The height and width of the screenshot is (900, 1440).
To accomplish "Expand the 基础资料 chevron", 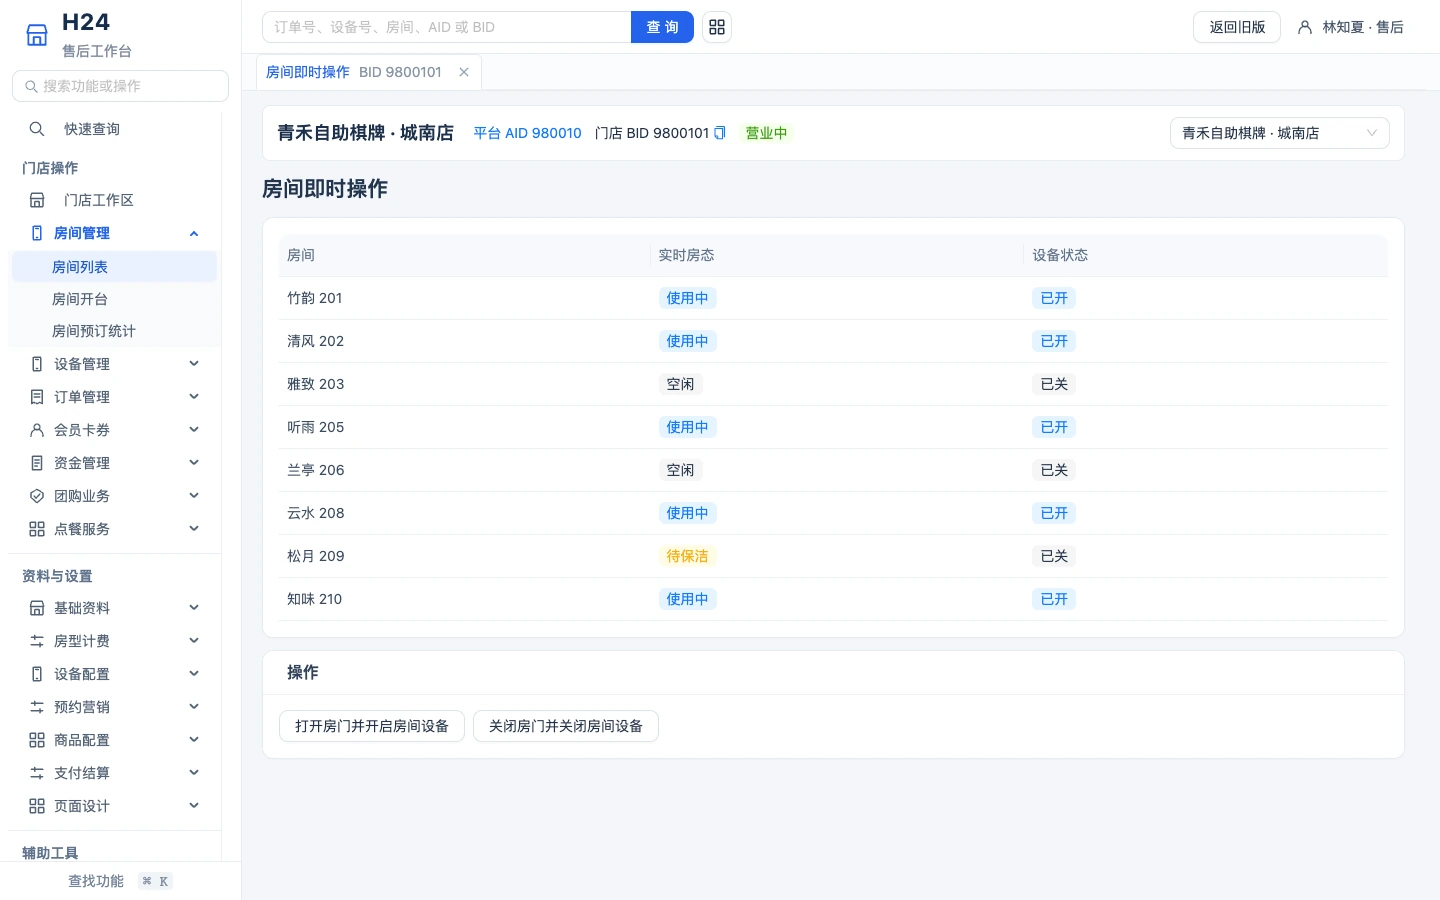I will click(x=194, y=608).
